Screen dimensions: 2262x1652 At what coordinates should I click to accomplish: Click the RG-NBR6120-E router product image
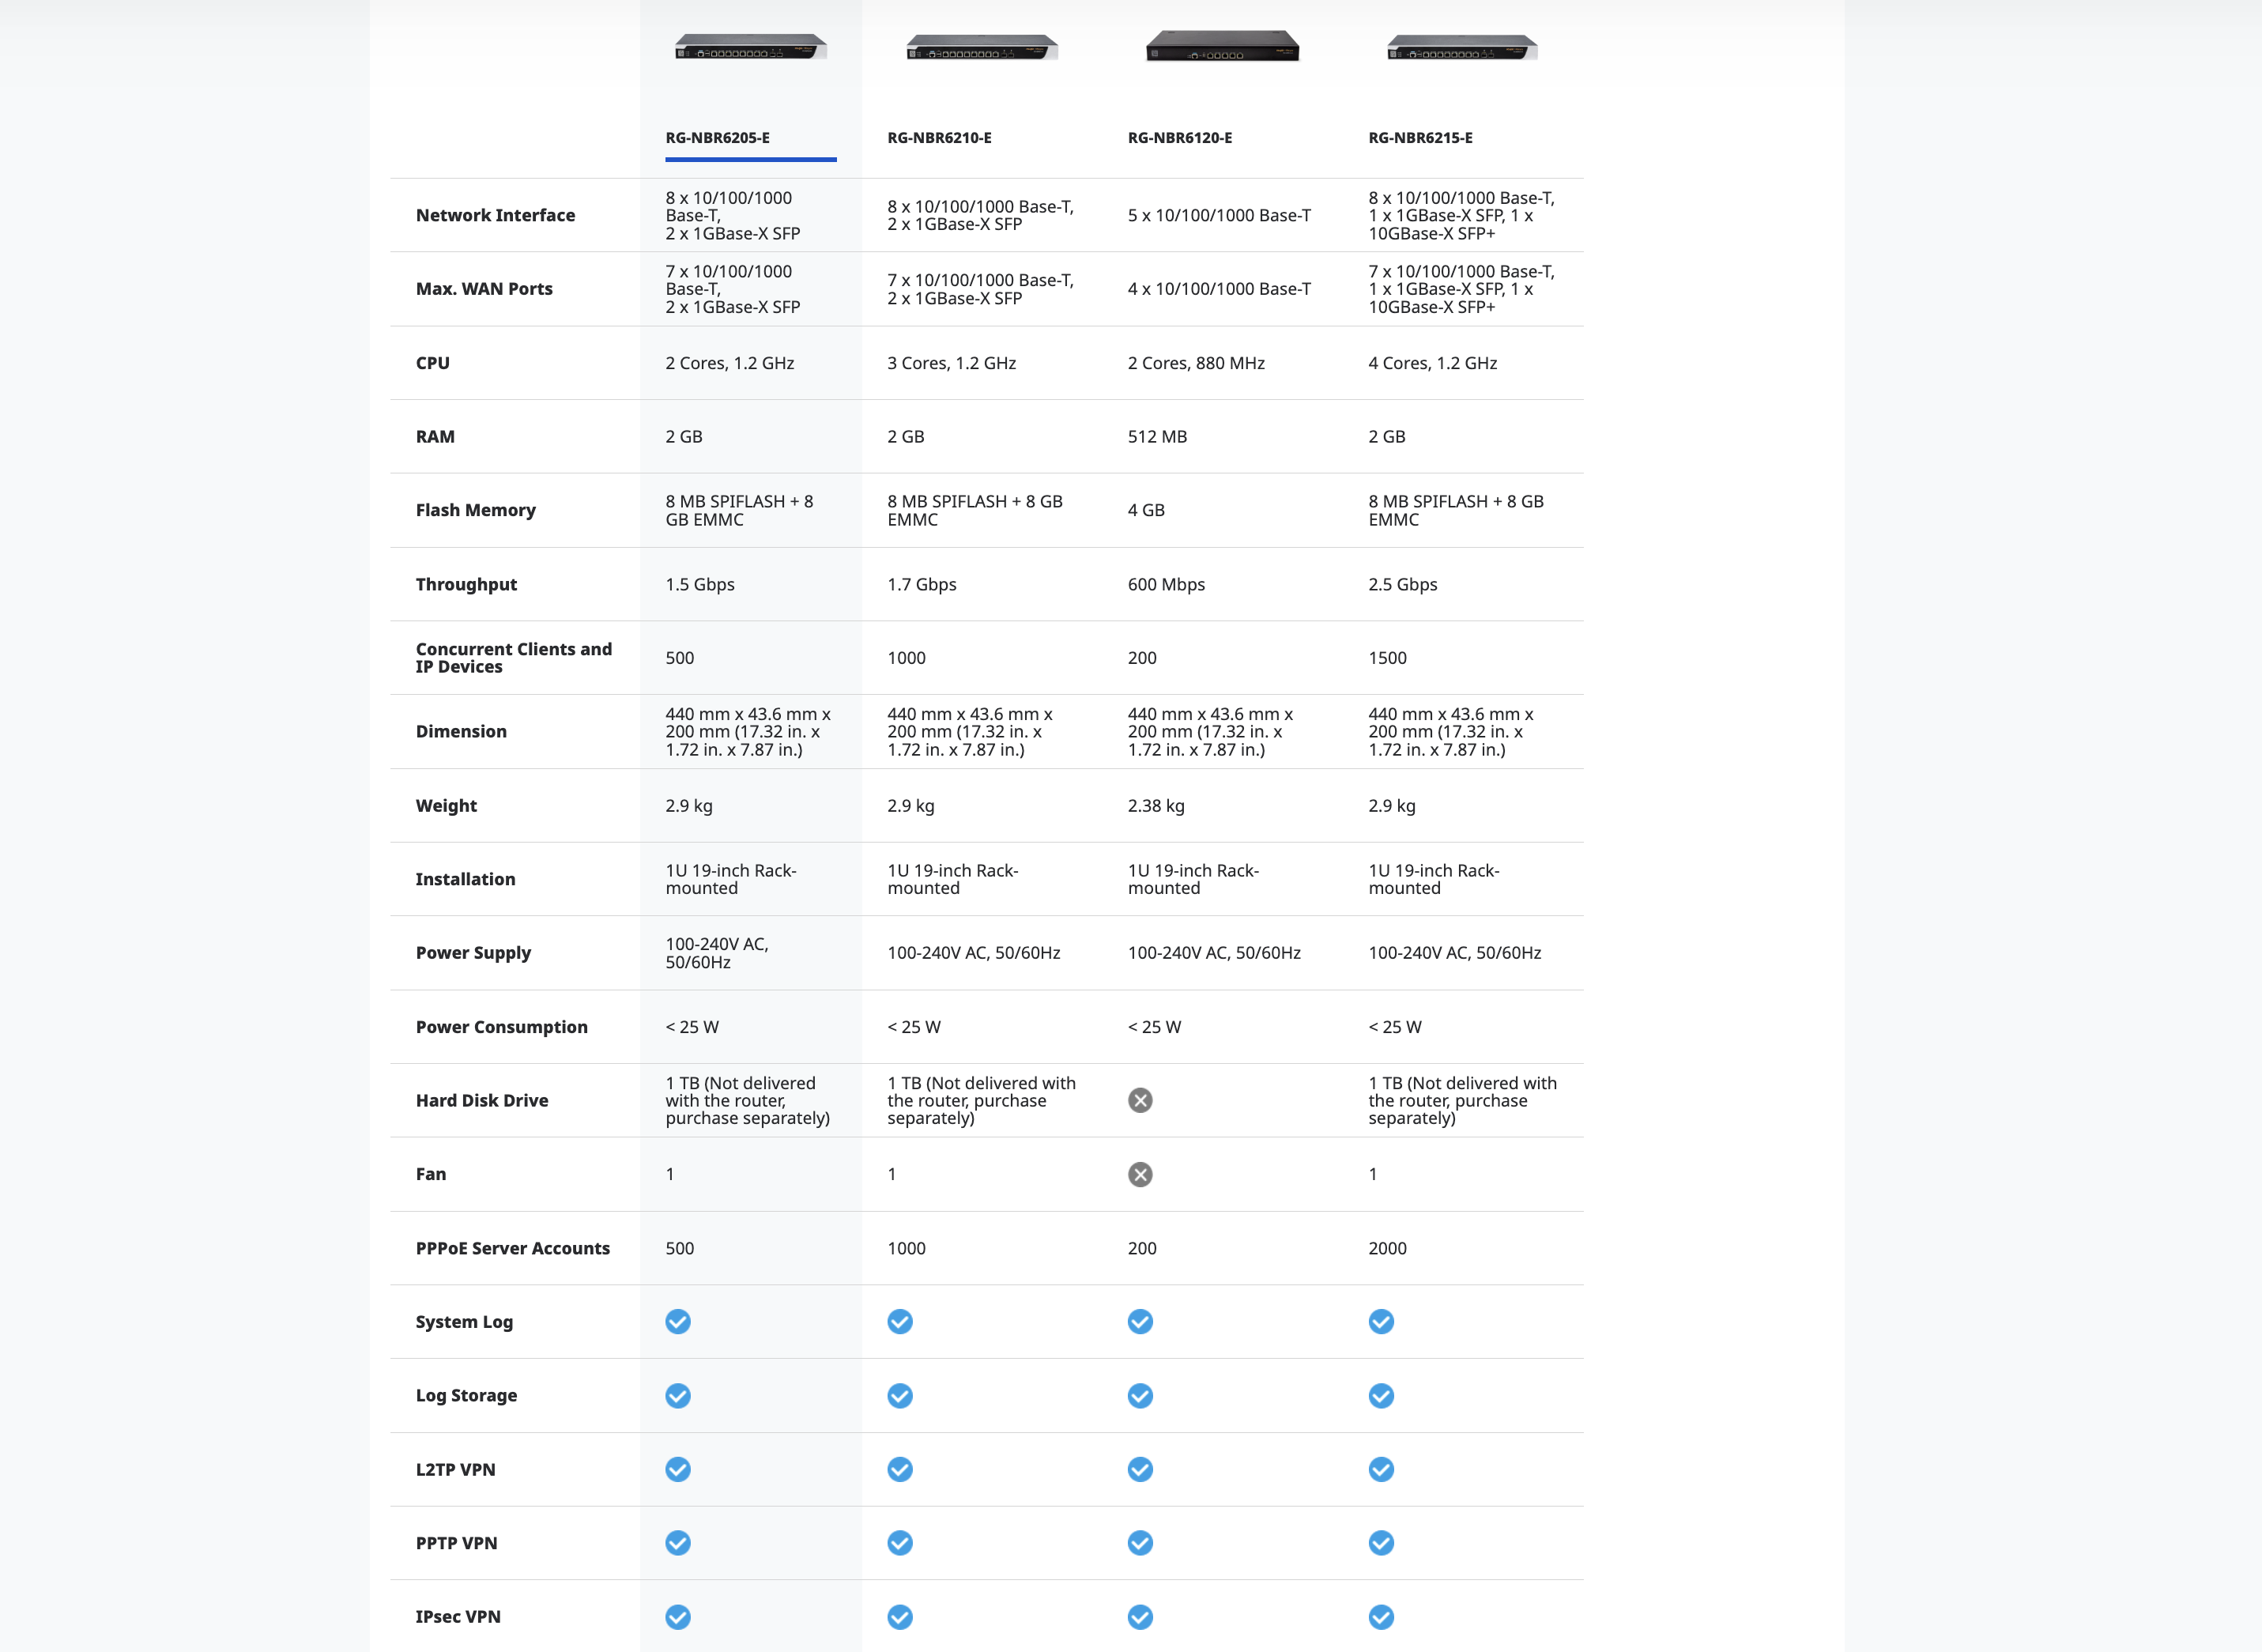(1222, 46)
